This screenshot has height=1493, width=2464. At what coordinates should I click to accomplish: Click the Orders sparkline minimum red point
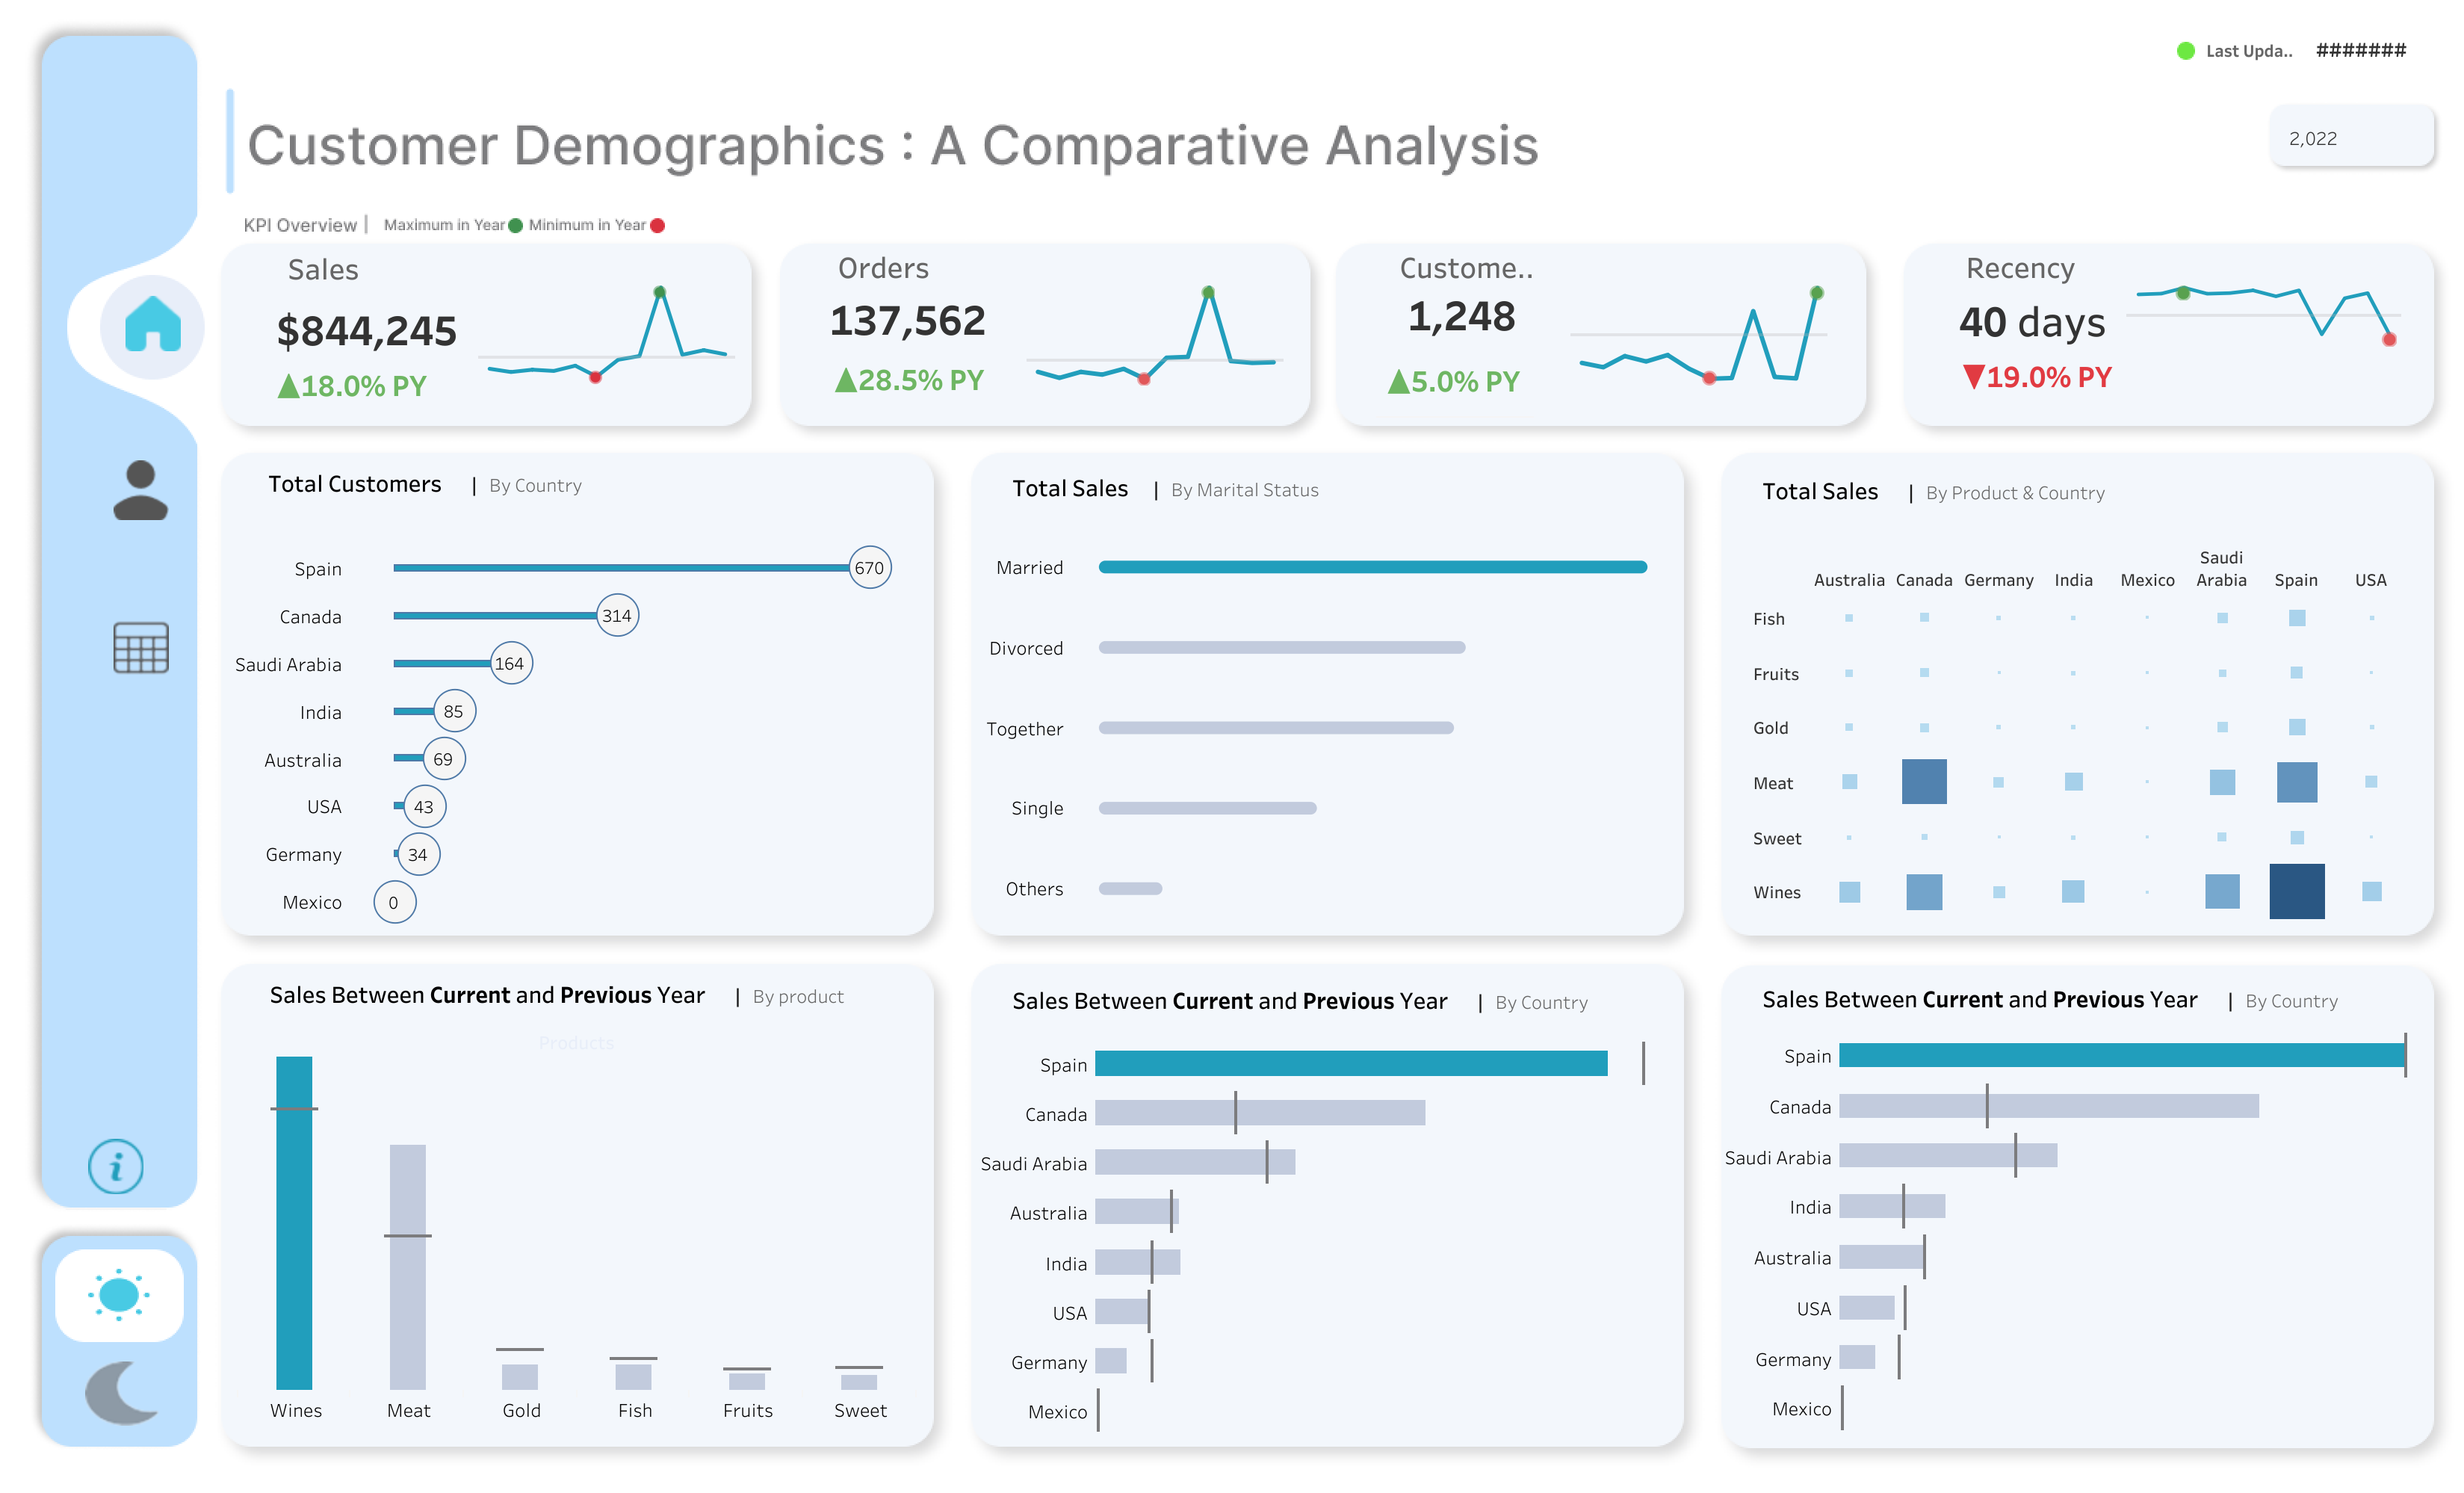tap(1143, 379)
